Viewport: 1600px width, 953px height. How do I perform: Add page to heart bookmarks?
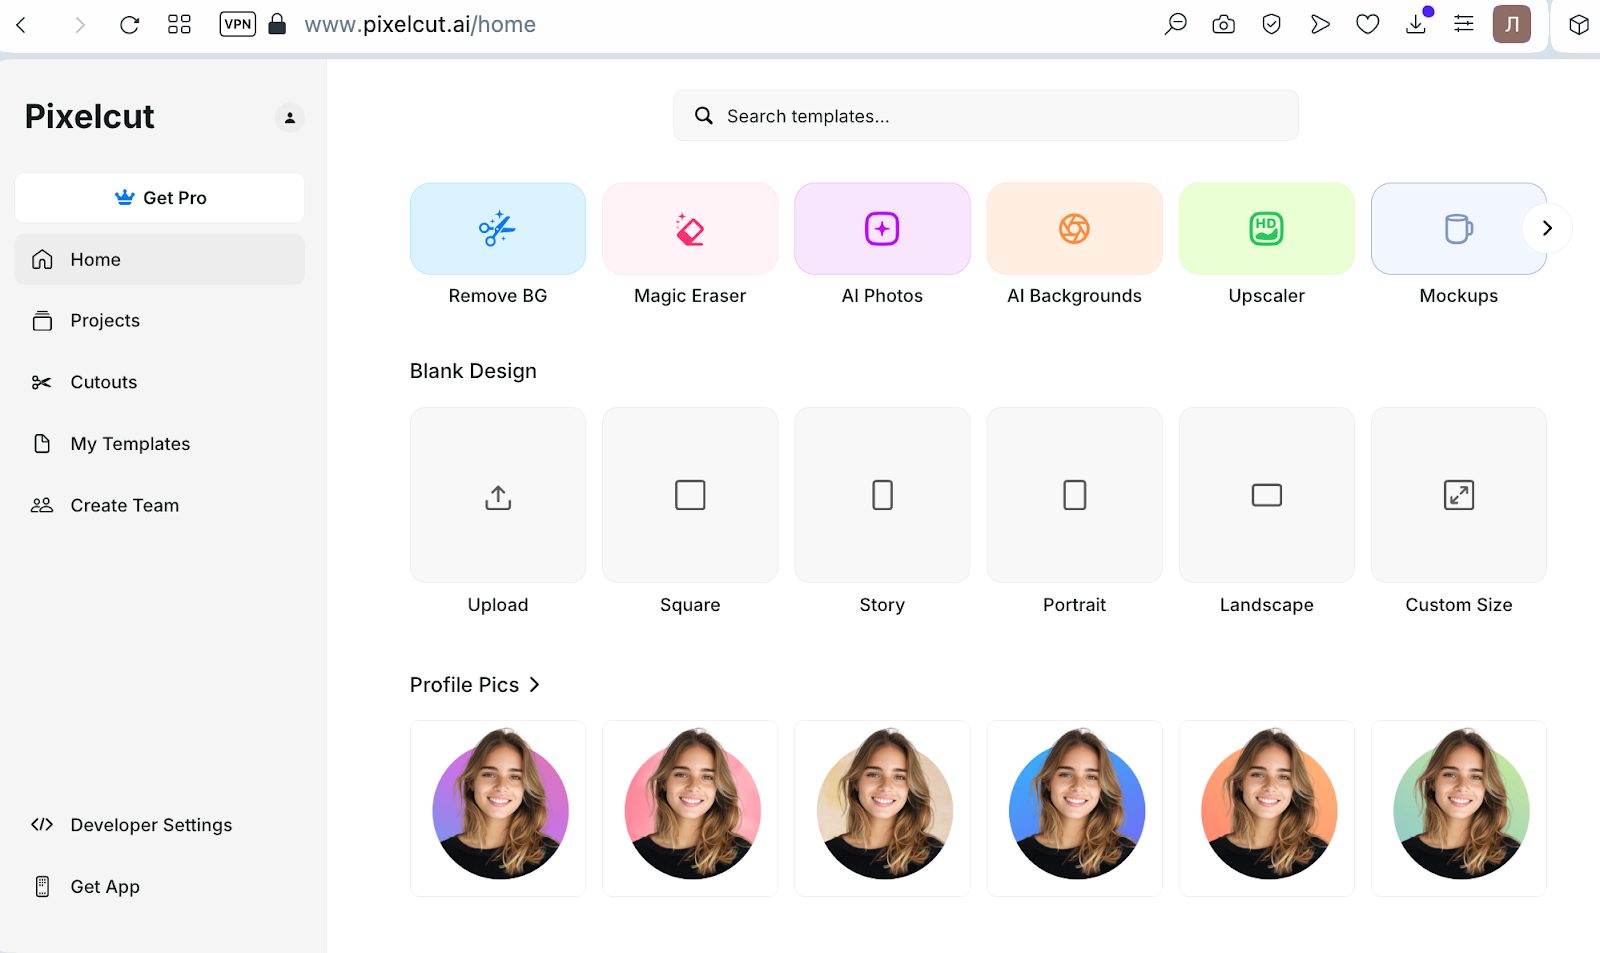click(1368, 25)
